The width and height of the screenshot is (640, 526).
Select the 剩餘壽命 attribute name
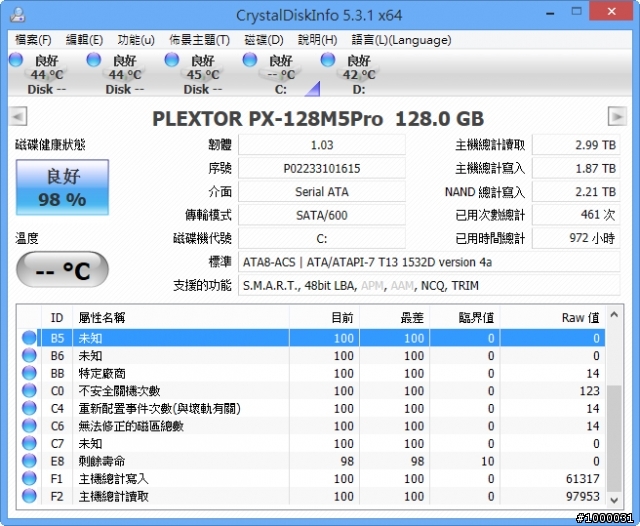tap(102, 461)
